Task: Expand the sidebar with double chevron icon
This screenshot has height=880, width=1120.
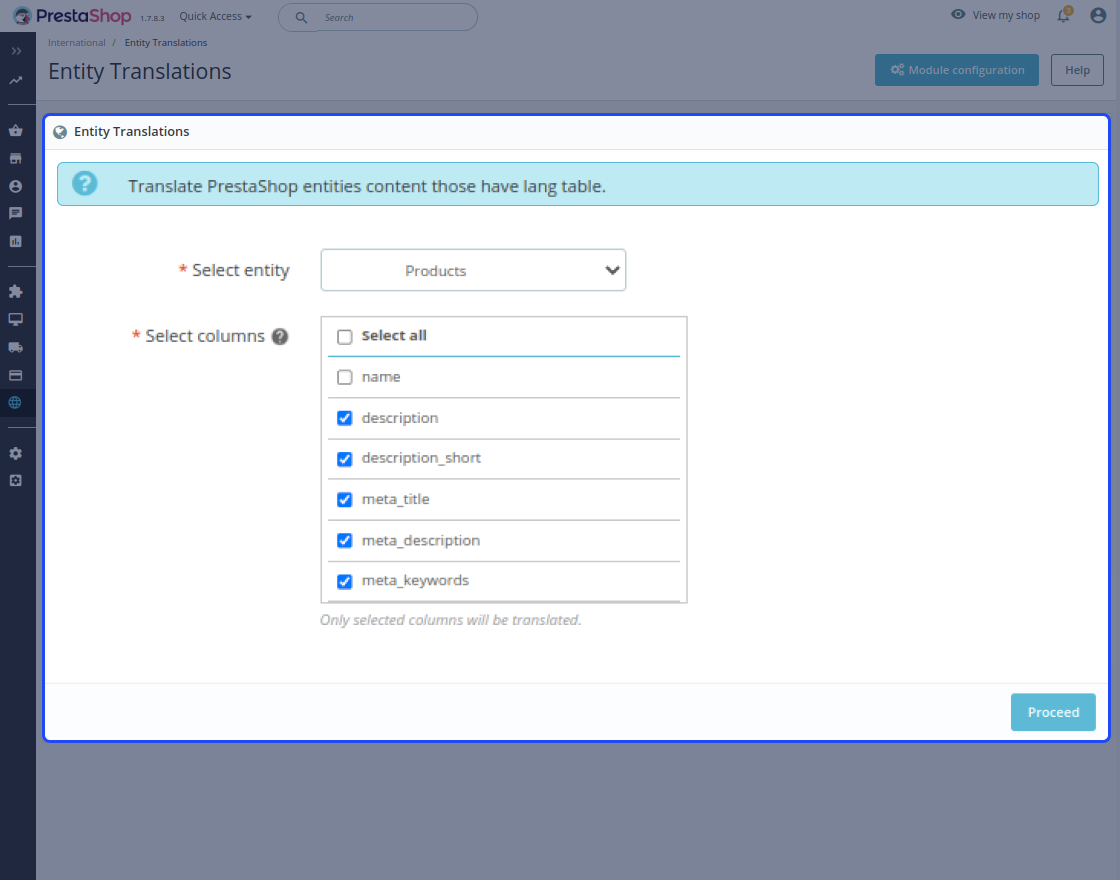Action: 16,51
